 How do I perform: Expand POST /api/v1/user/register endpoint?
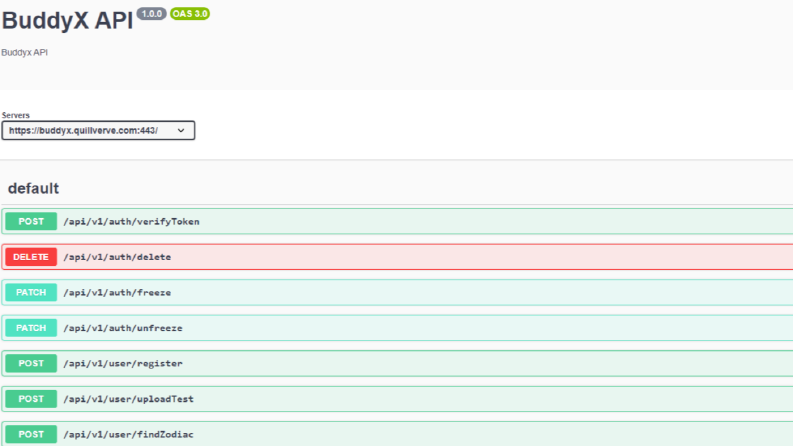[x=397, y=363]
